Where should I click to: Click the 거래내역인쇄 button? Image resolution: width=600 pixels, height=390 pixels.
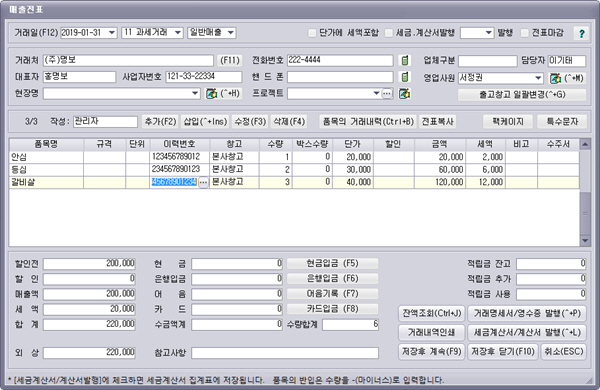(x=432, y=333)
